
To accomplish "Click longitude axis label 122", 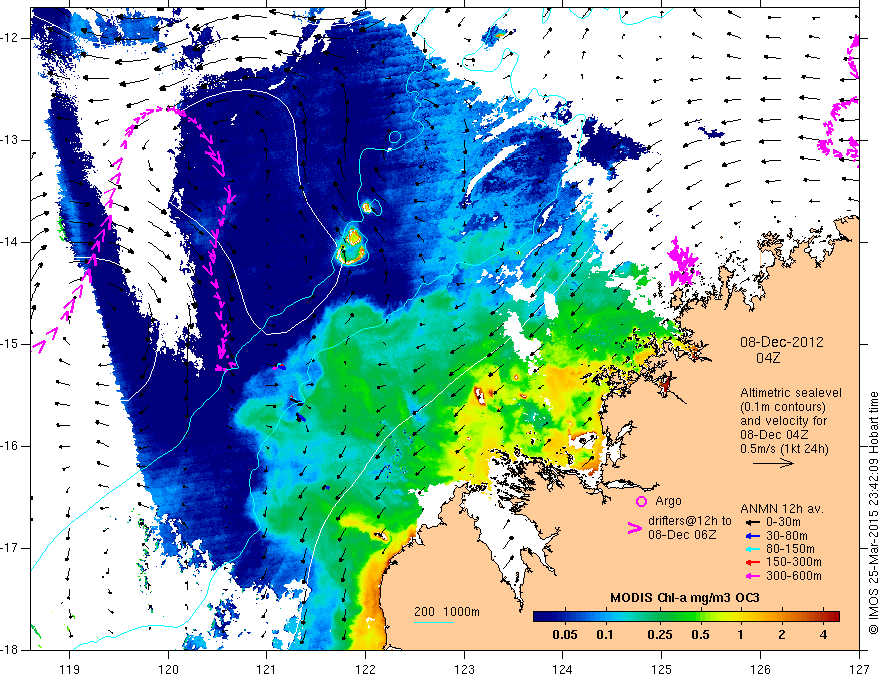I will coord(365,670).
